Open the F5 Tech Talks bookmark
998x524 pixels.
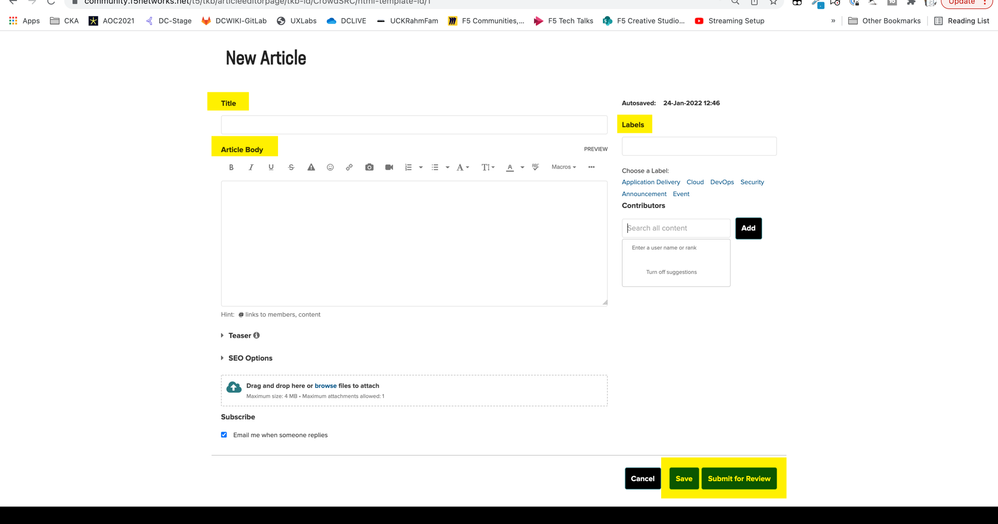563,21
